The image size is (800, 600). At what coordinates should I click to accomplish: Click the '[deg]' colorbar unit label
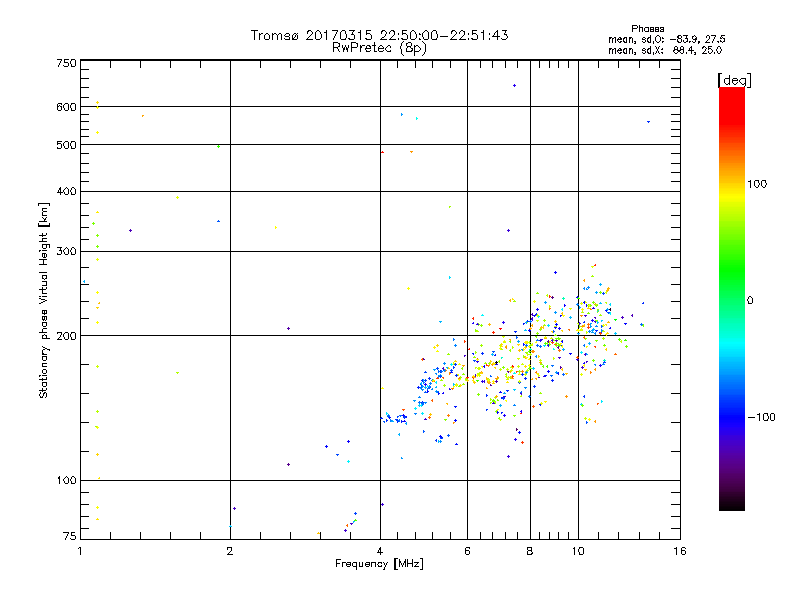click(734, 80)
